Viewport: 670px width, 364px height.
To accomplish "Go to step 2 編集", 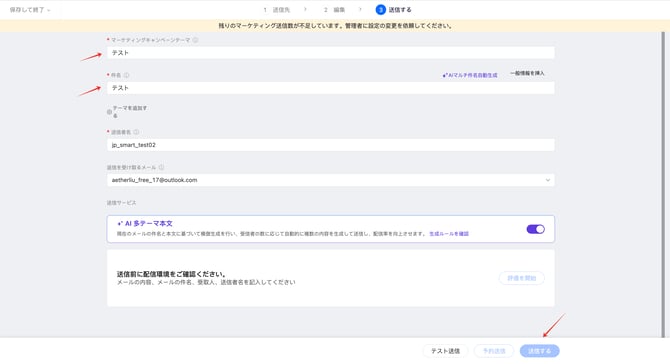I will click(x=334, y=10).
